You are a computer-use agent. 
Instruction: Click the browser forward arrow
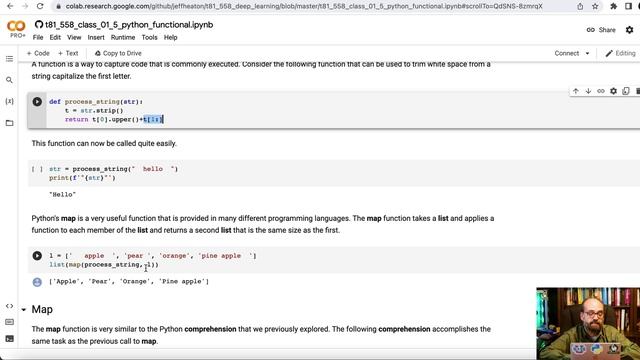coord(25,6)
